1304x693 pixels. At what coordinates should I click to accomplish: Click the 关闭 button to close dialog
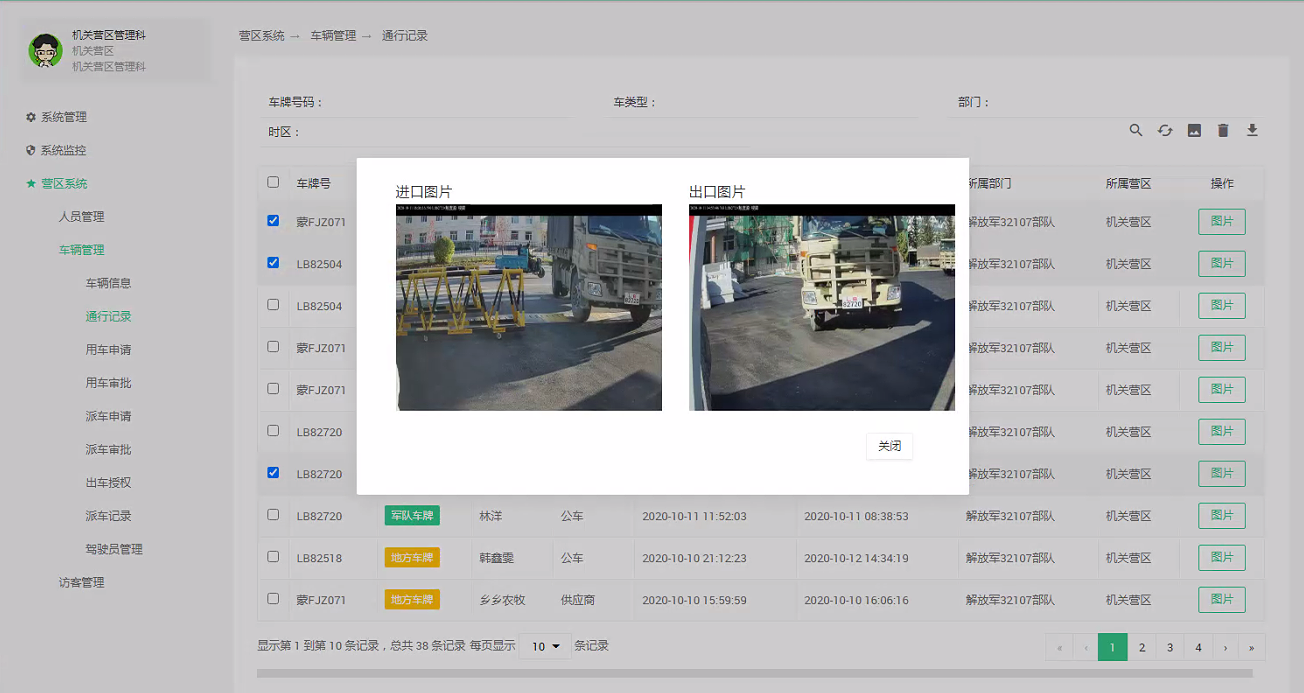click(x=889, y=446)
